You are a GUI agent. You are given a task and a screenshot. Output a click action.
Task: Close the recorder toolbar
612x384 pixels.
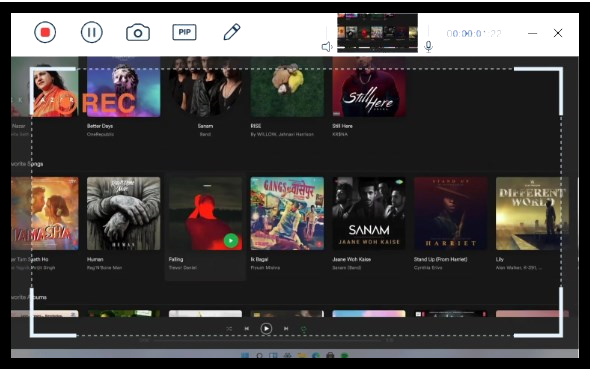pos(558,33)
